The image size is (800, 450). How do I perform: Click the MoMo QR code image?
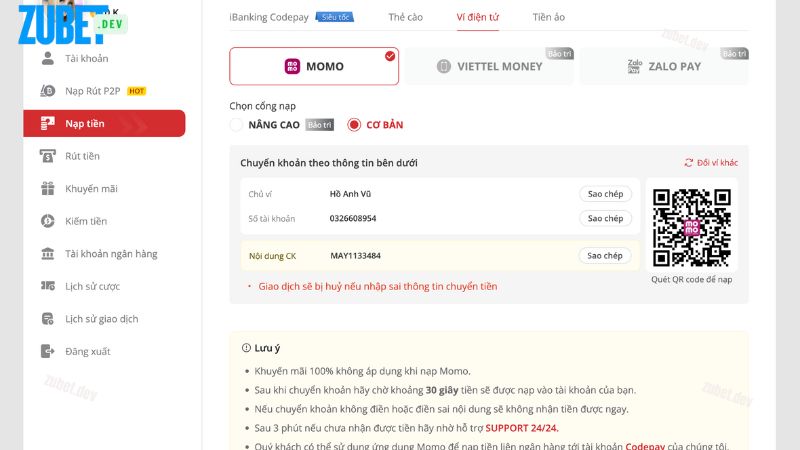pos(691,228)
